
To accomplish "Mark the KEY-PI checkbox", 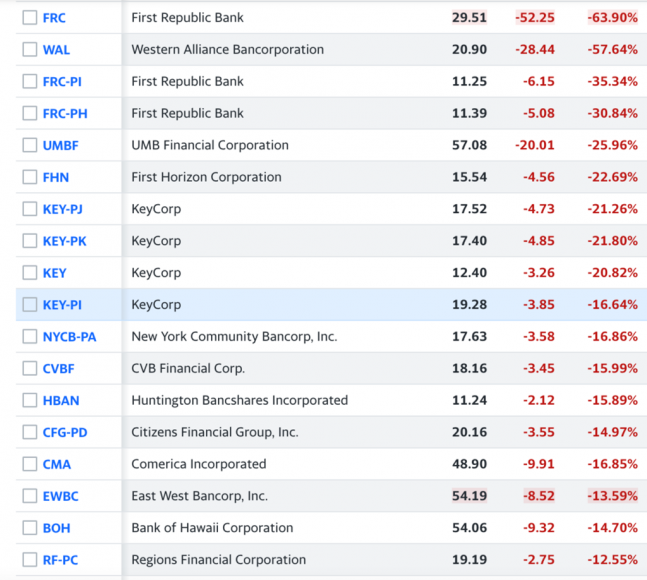I will [x=29, y=305].
